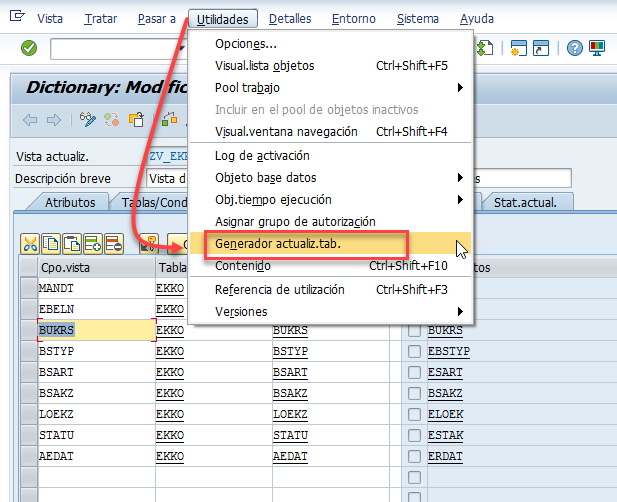Click the Paste clipboard icon

point(72,244)
